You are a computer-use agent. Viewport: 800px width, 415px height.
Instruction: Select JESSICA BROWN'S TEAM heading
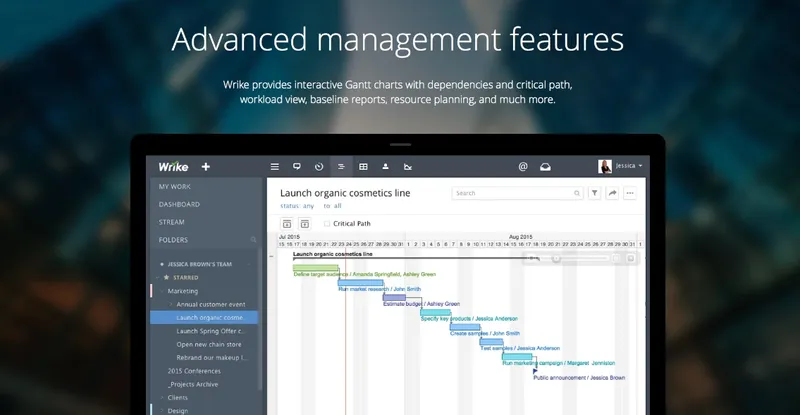(x=199, y=264)
